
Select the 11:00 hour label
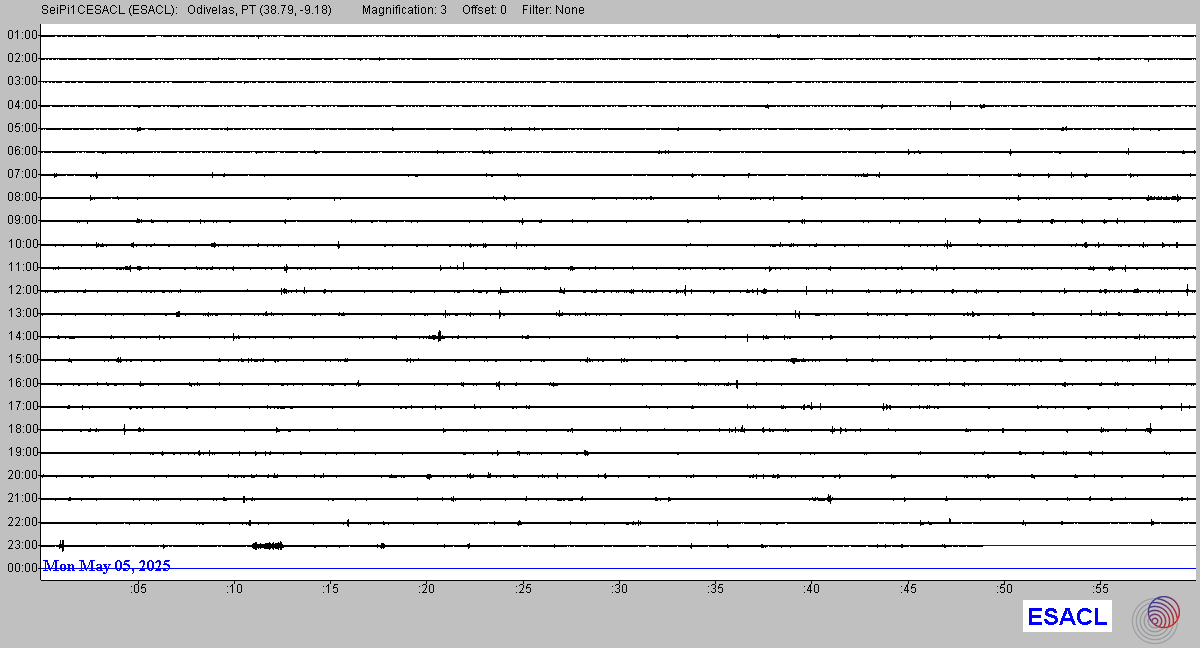22,267
